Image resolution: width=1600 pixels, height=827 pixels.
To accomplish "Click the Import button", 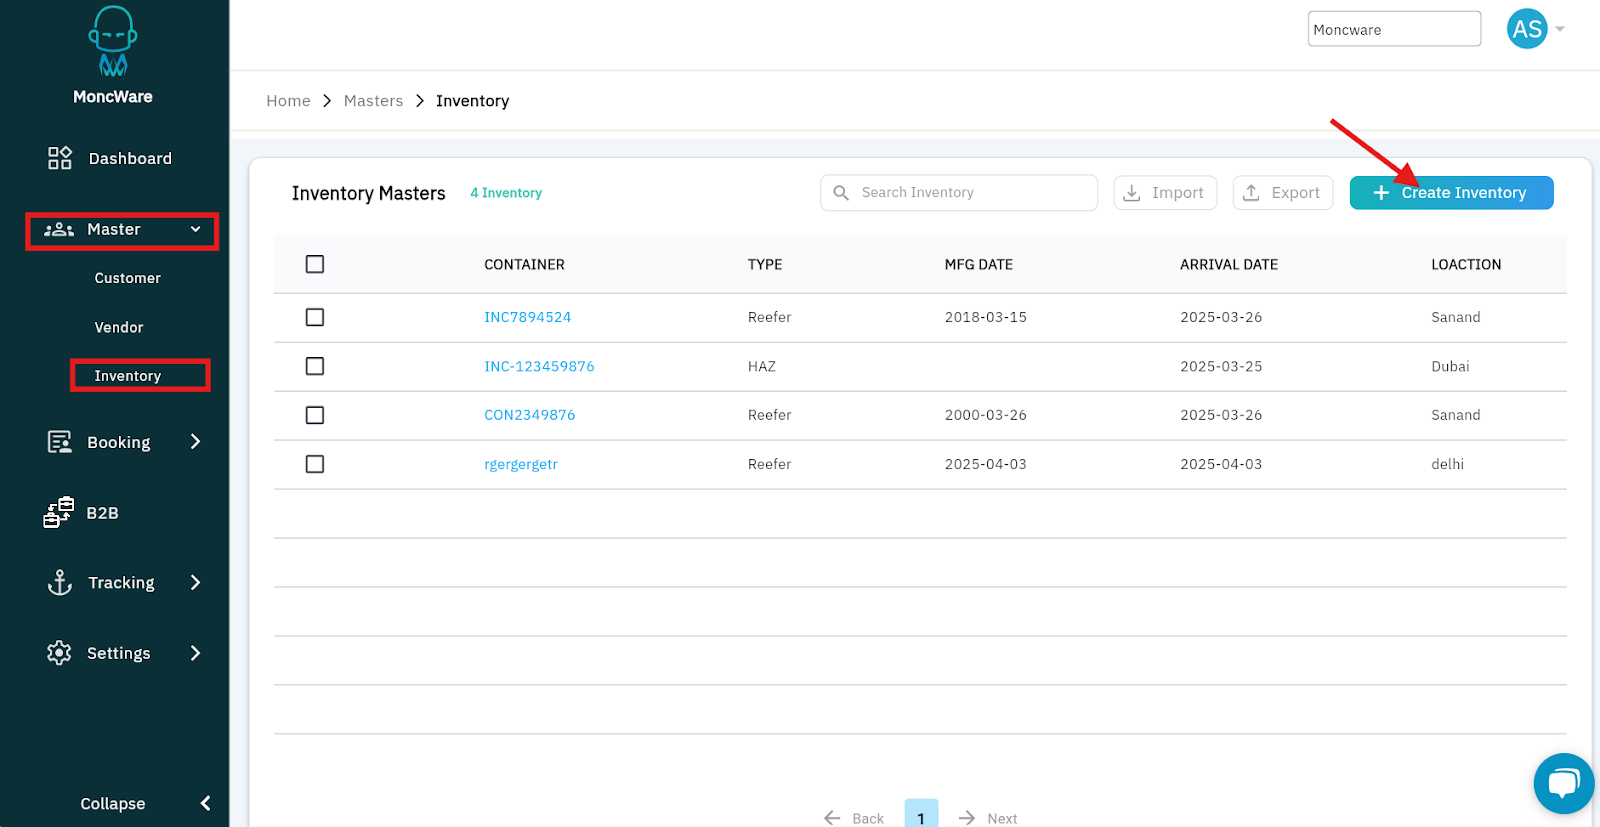I will coord(1165,193).
